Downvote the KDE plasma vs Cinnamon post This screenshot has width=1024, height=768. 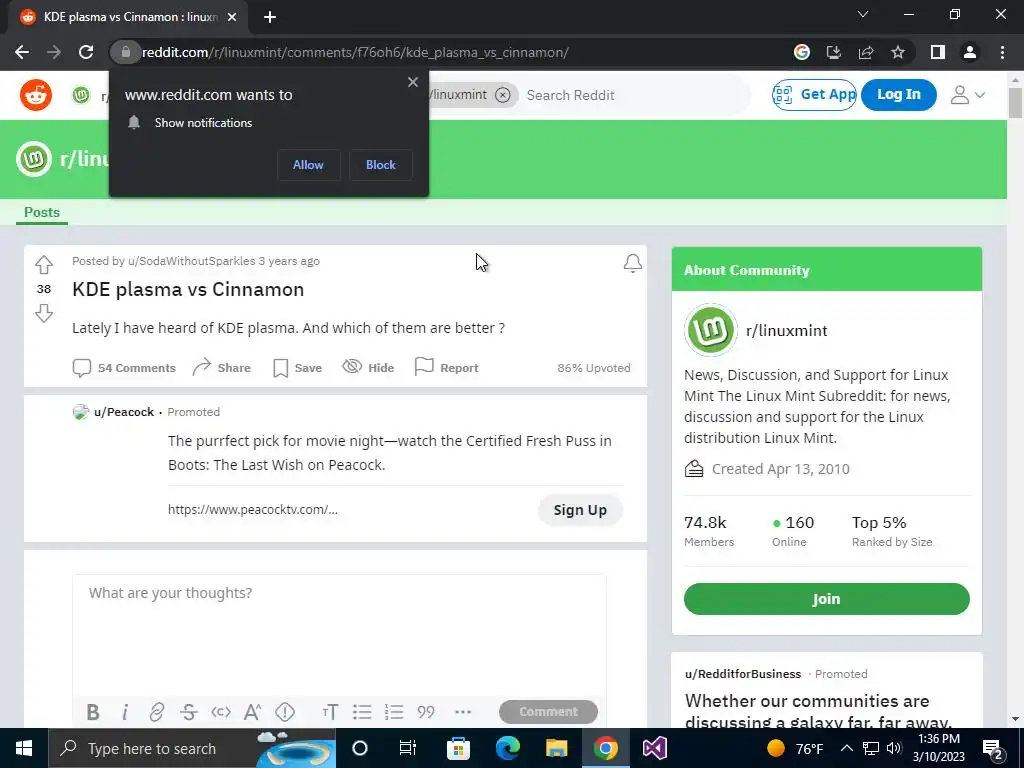click(x=44, y=313)
